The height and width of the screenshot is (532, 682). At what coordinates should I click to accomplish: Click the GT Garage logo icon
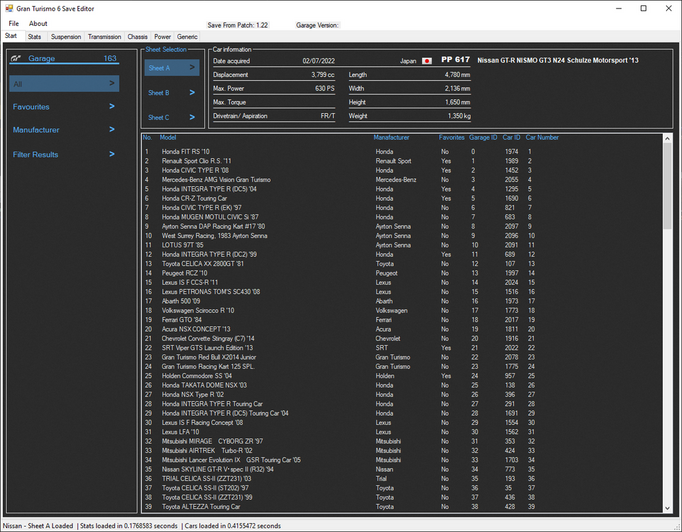click(x=16, y=58)
